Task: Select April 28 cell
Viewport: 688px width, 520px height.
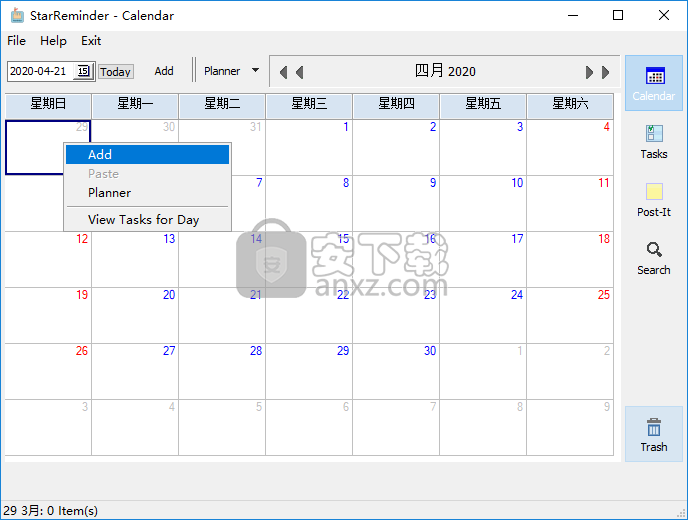Action: click(x=222, y=372)
